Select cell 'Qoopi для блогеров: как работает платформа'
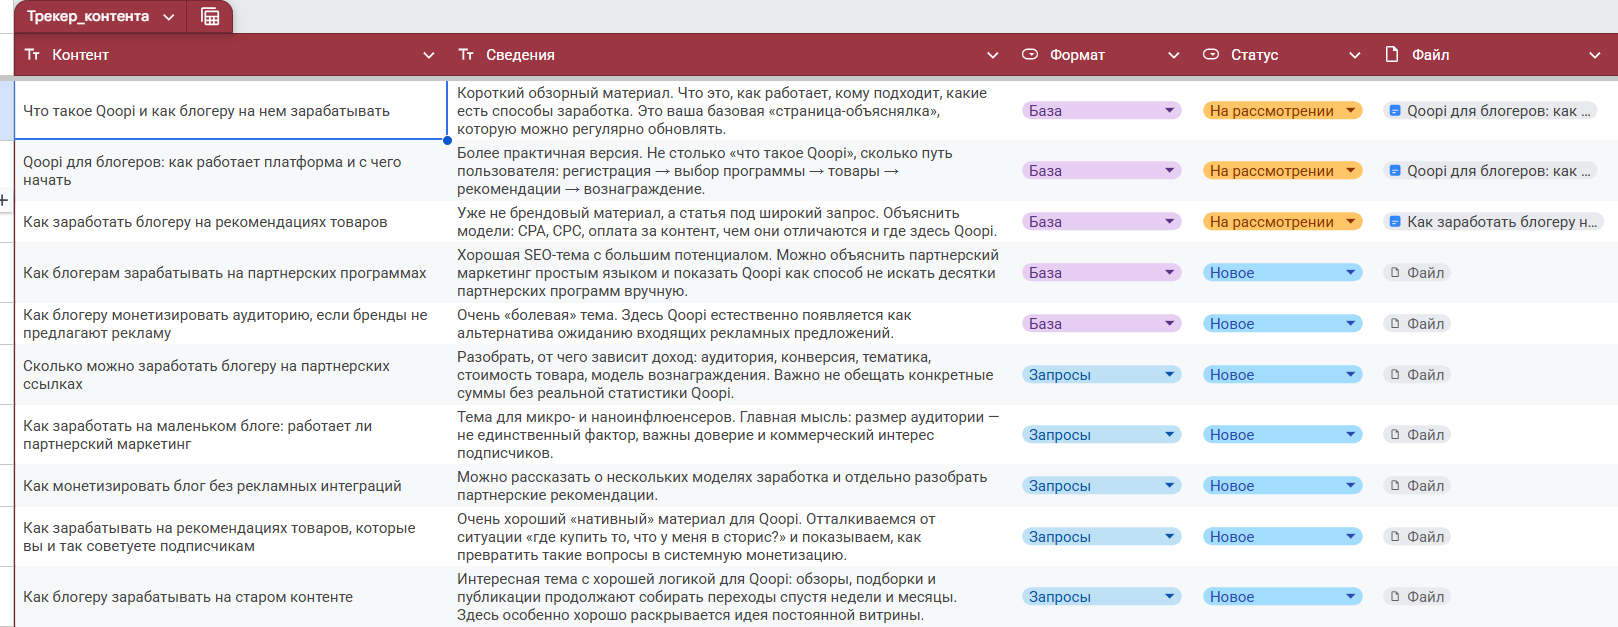Screen dimensions: 1618x627 [231, 171]
